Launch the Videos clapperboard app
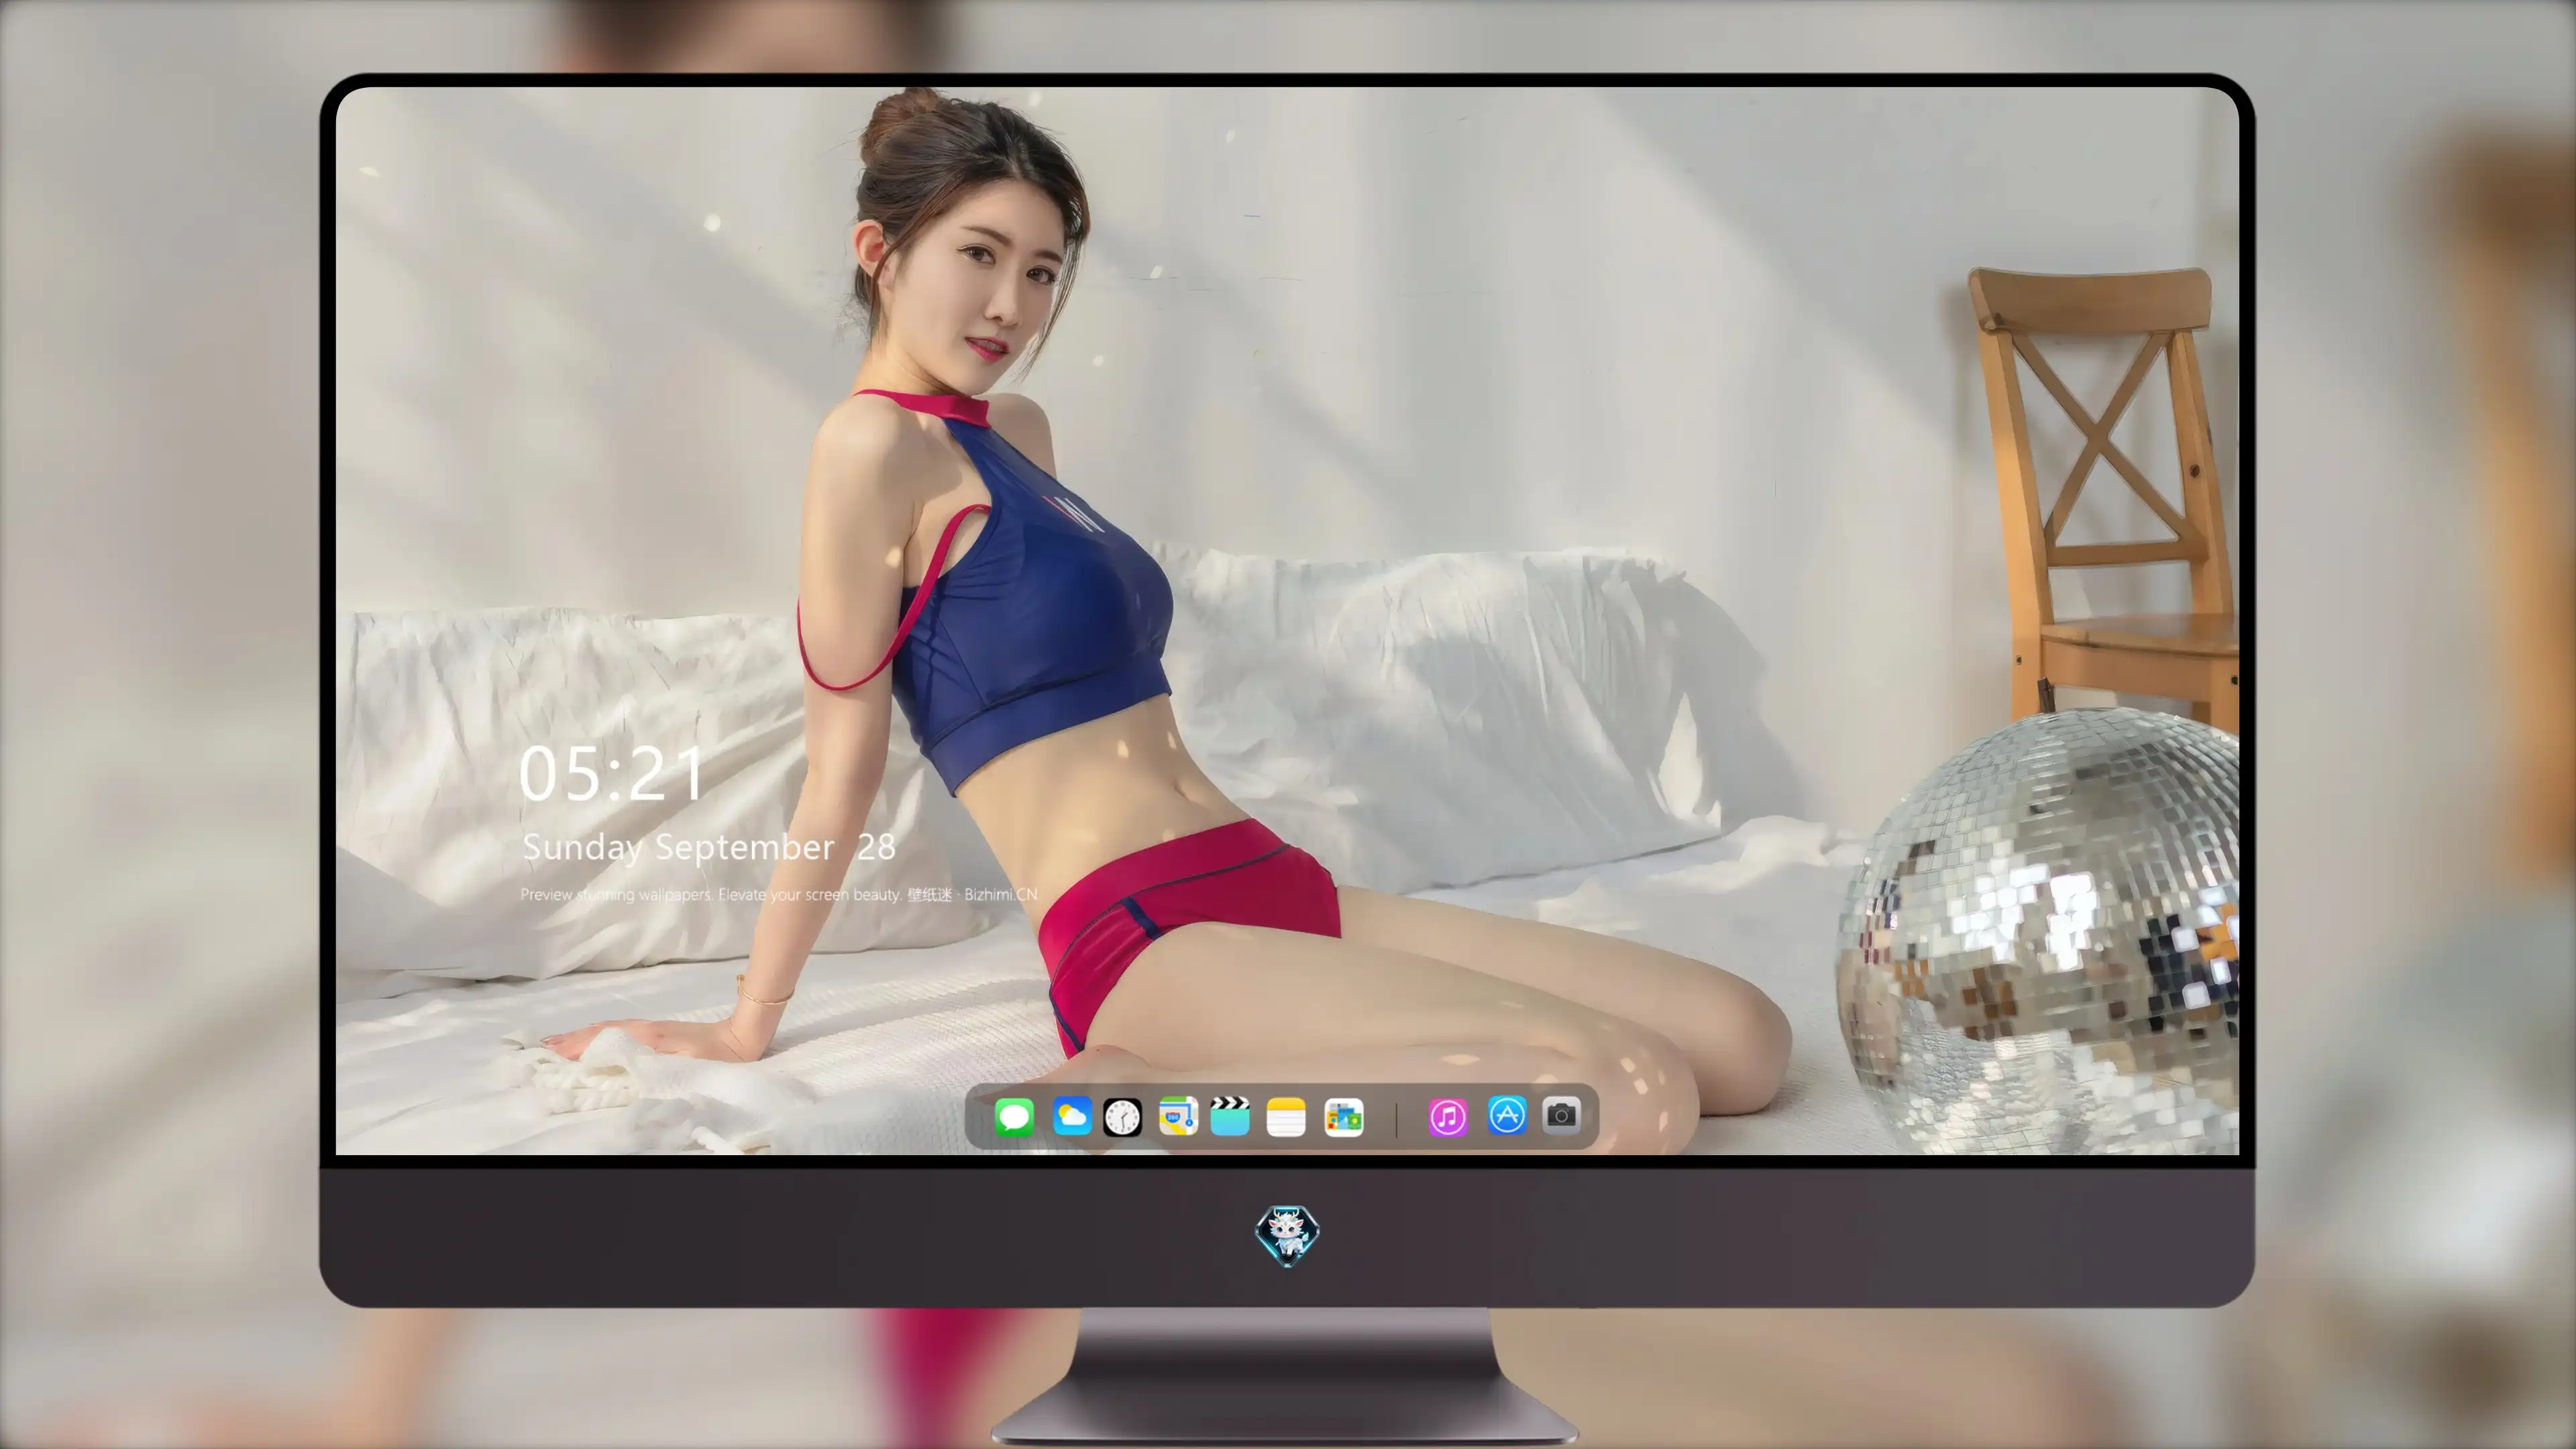This screenshot has width=2576, height=1449. coord(1230,1117)
